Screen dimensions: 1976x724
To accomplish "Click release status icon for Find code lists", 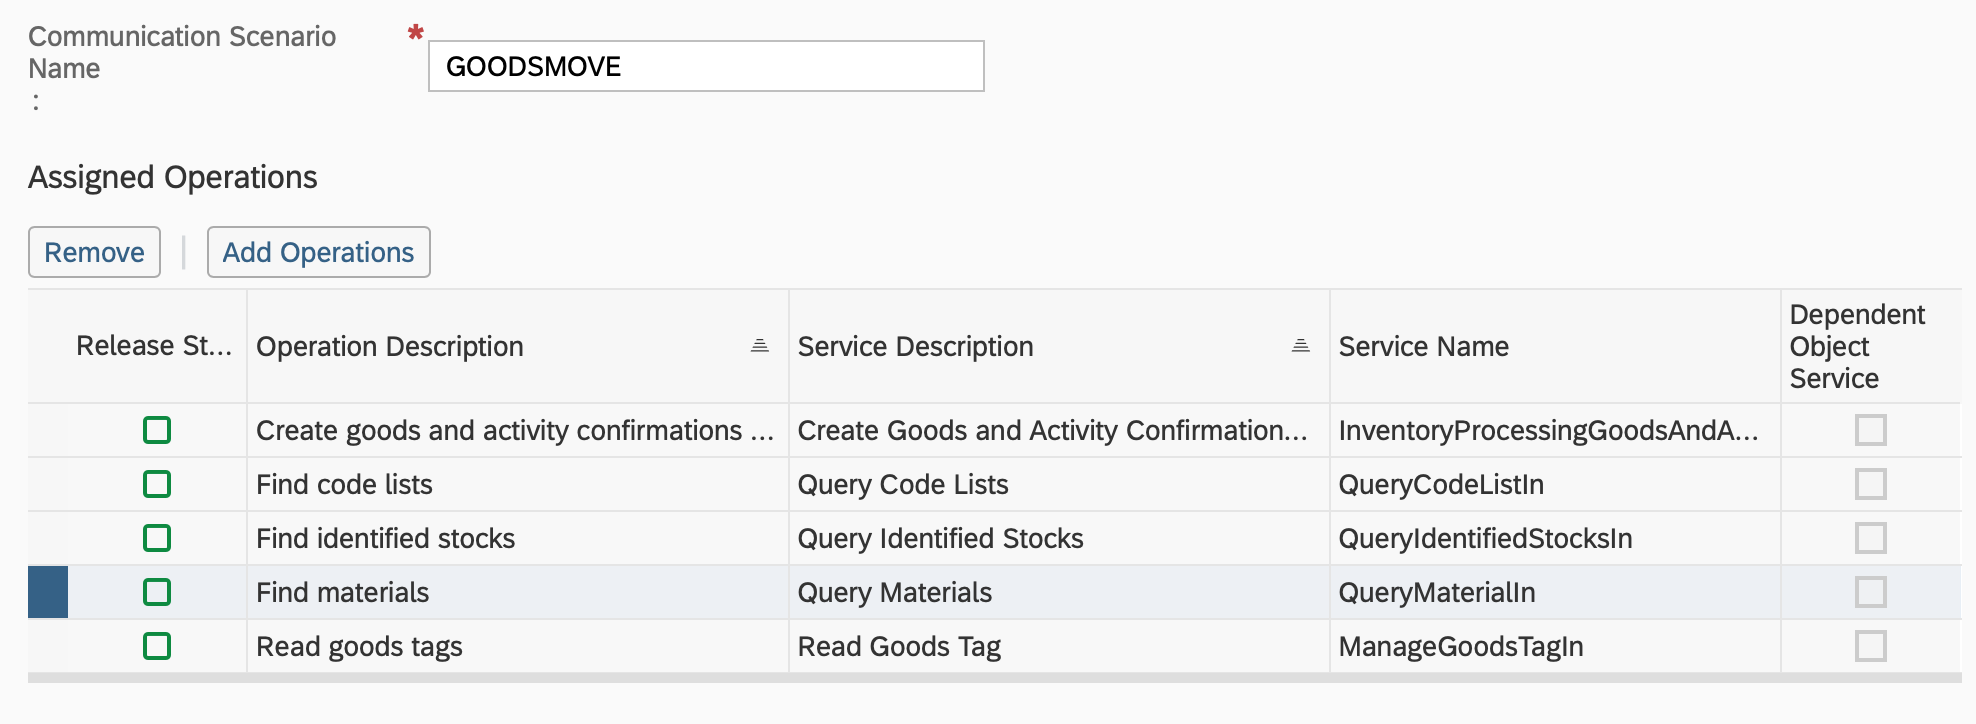I will tap(157, 484).
